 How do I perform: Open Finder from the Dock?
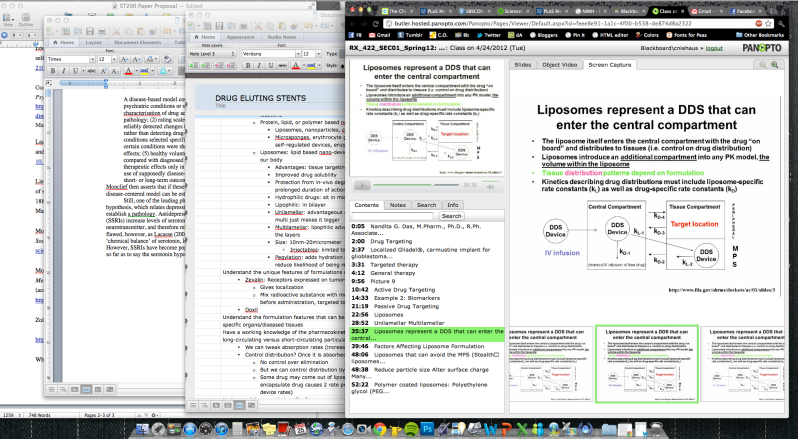143,429
